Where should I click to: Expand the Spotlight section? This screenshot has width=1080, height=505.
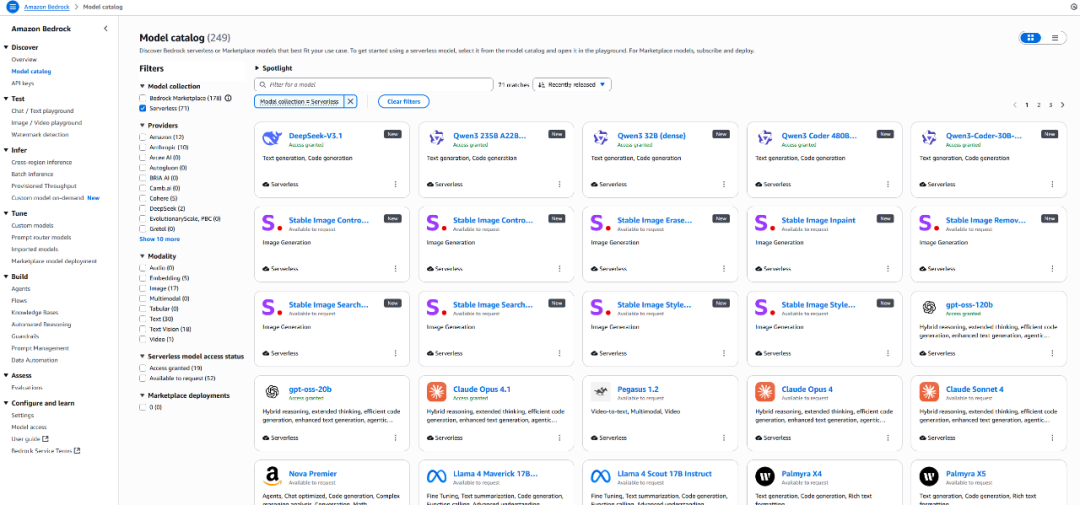[257, 68]
